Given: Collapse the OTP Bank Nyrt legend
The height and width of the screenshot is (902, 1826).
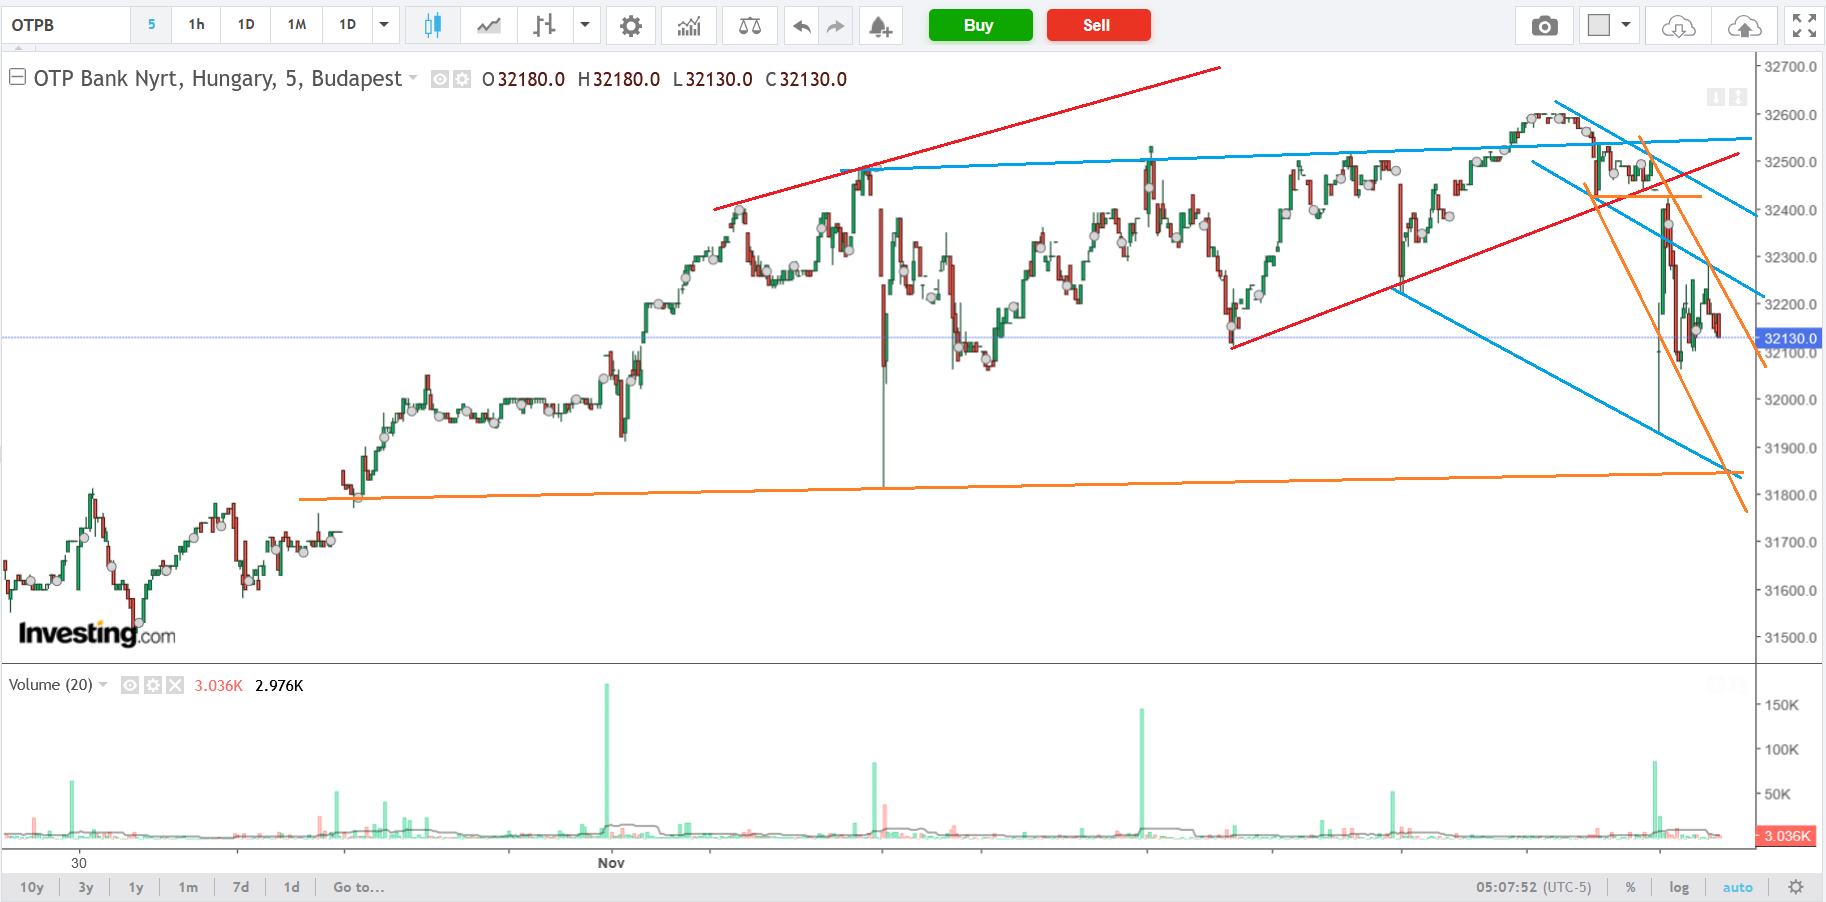Looking at the screenshot, I should click(x=17, y=77).
